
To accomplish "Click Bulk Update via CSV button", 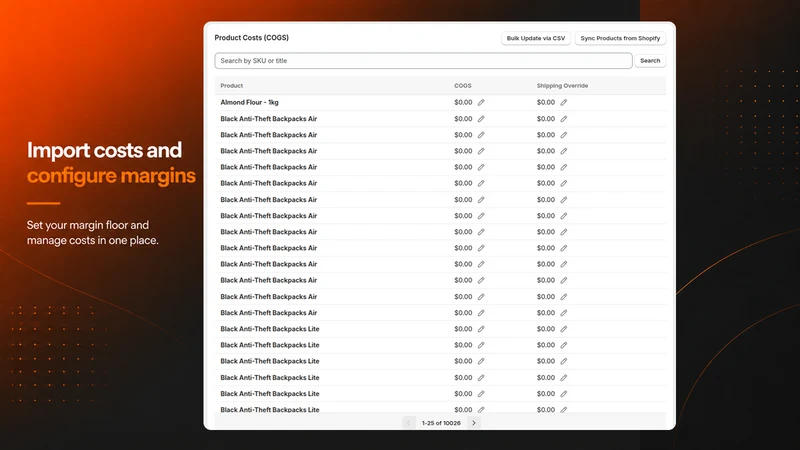I will coord(536,38).
